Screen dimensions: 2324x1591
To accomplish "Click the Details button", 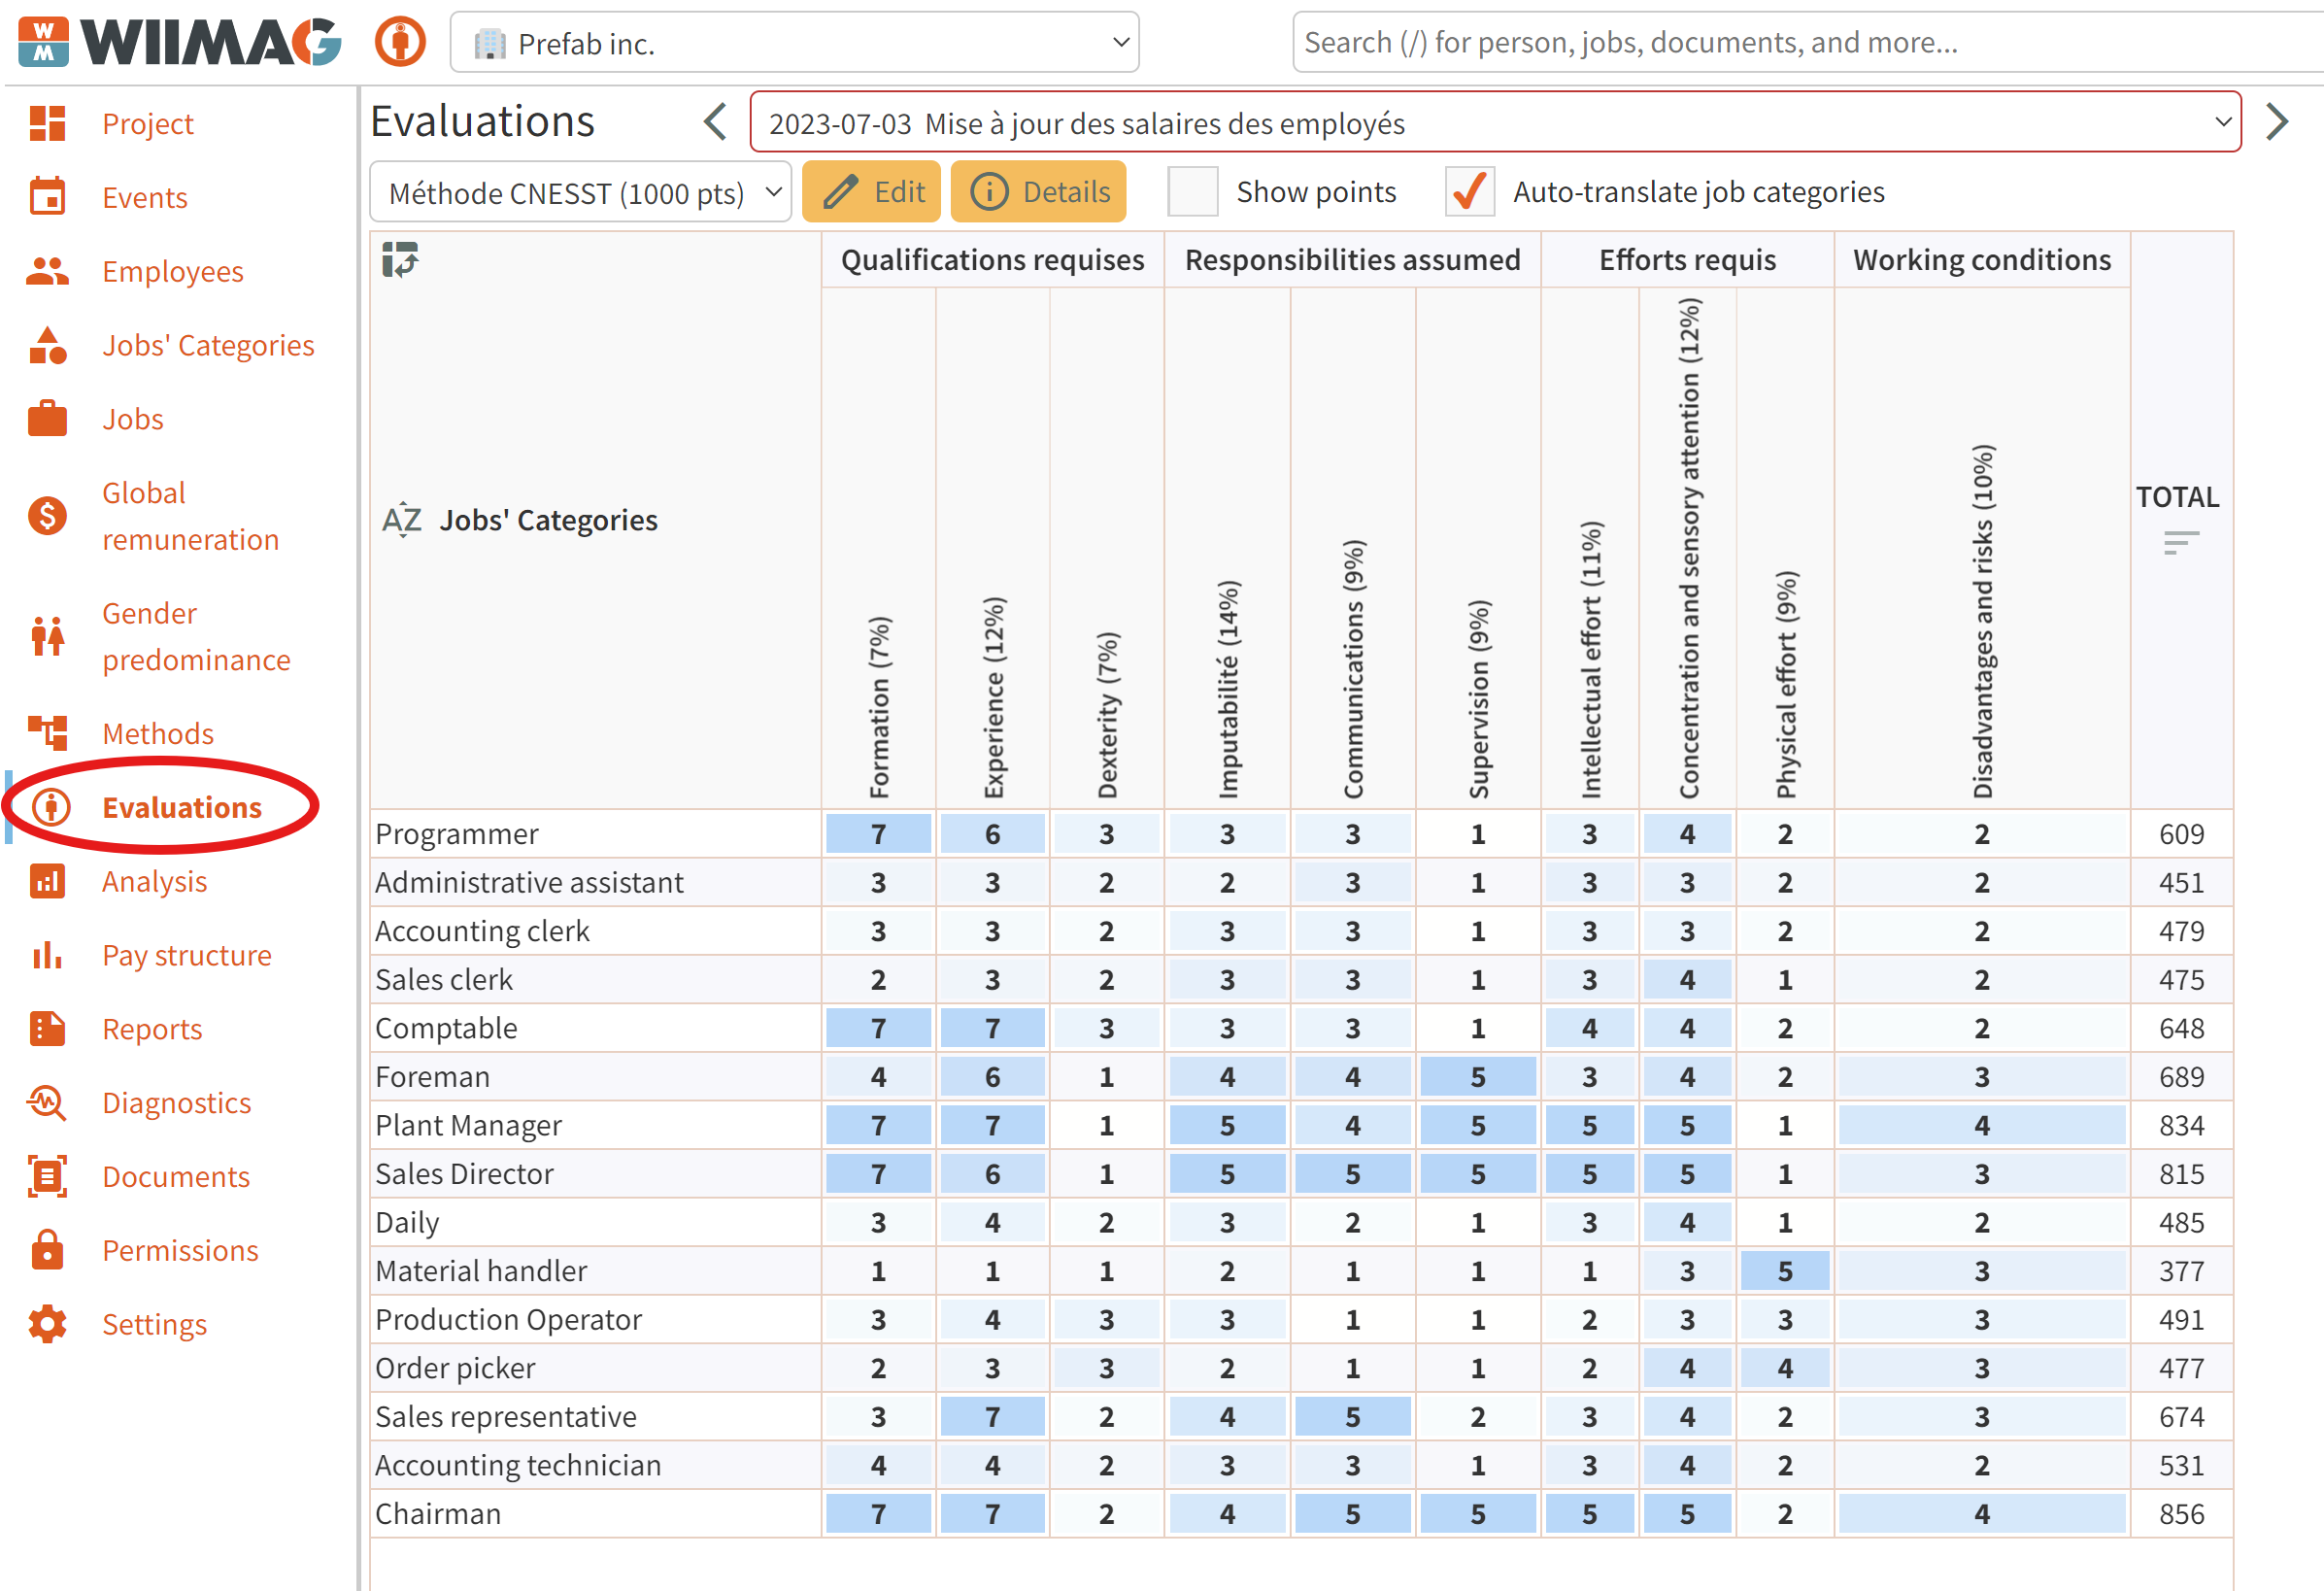I will point(1038,191).
